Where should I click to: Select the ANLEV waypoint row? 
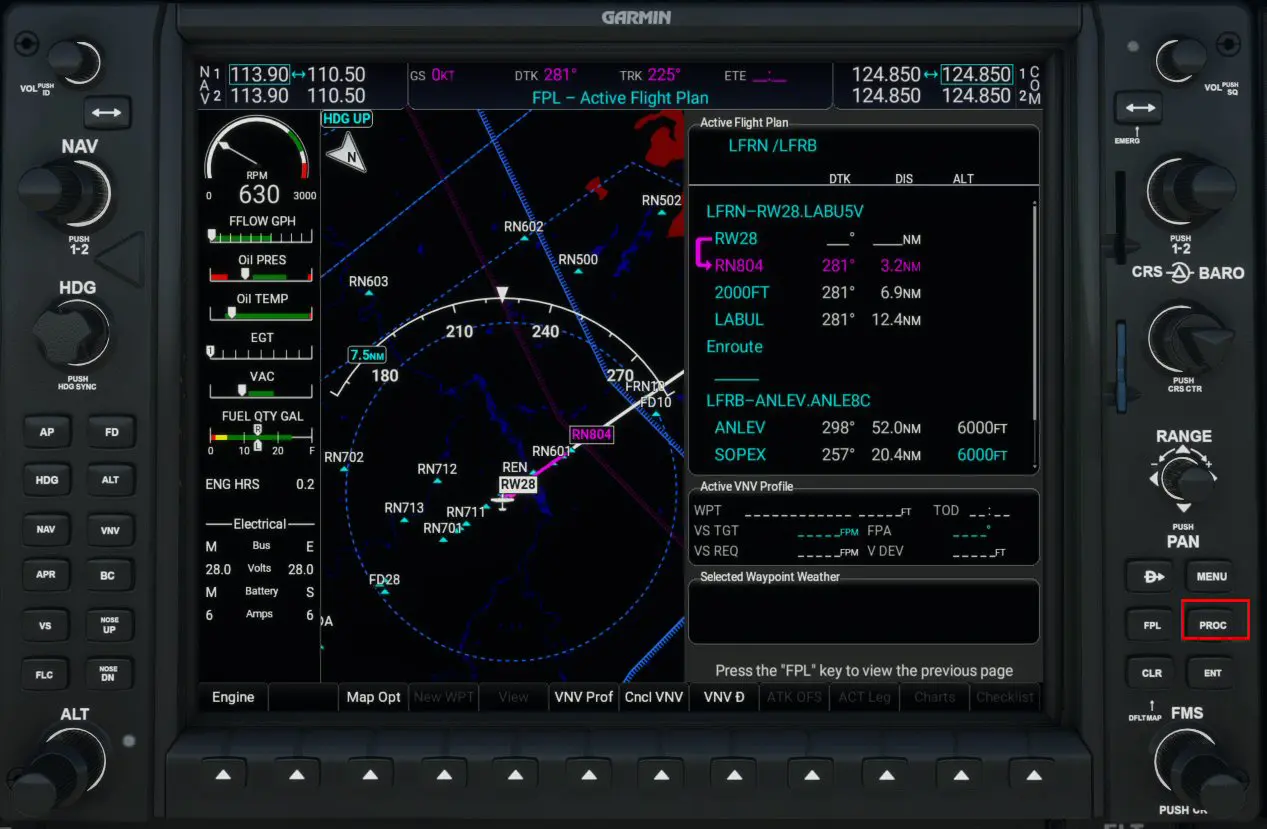(x=860, y=428)
